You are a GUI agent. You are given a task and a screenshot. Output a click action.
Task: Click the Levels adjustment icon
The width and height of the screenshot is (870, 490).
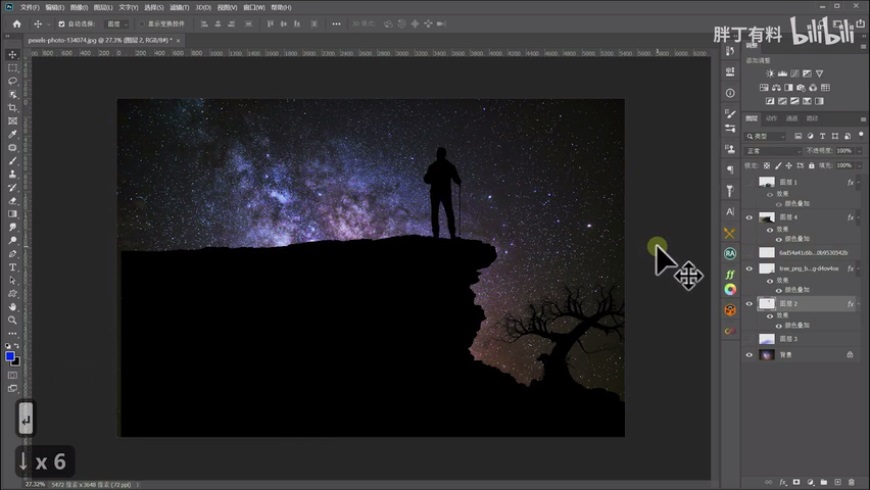tap(782, 73)
